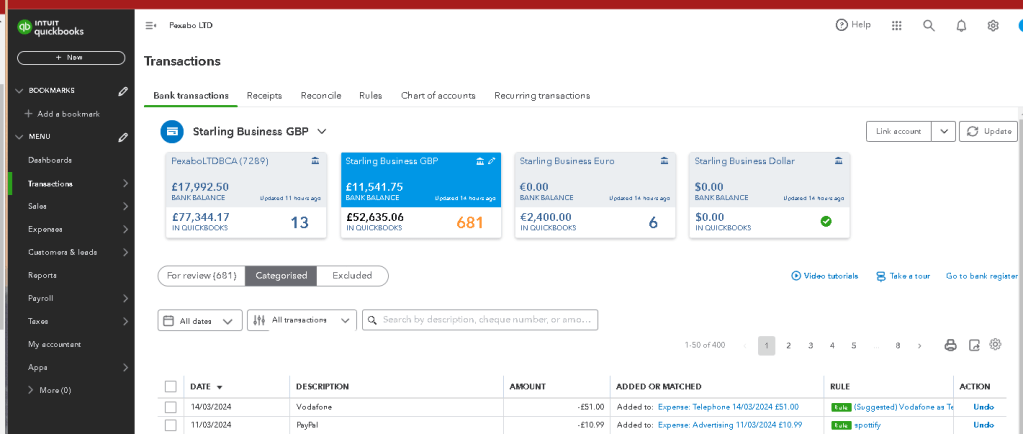Click the bank icon on the Starling Business Euro card
The image size is (1023, 434).
coord(664,161)
